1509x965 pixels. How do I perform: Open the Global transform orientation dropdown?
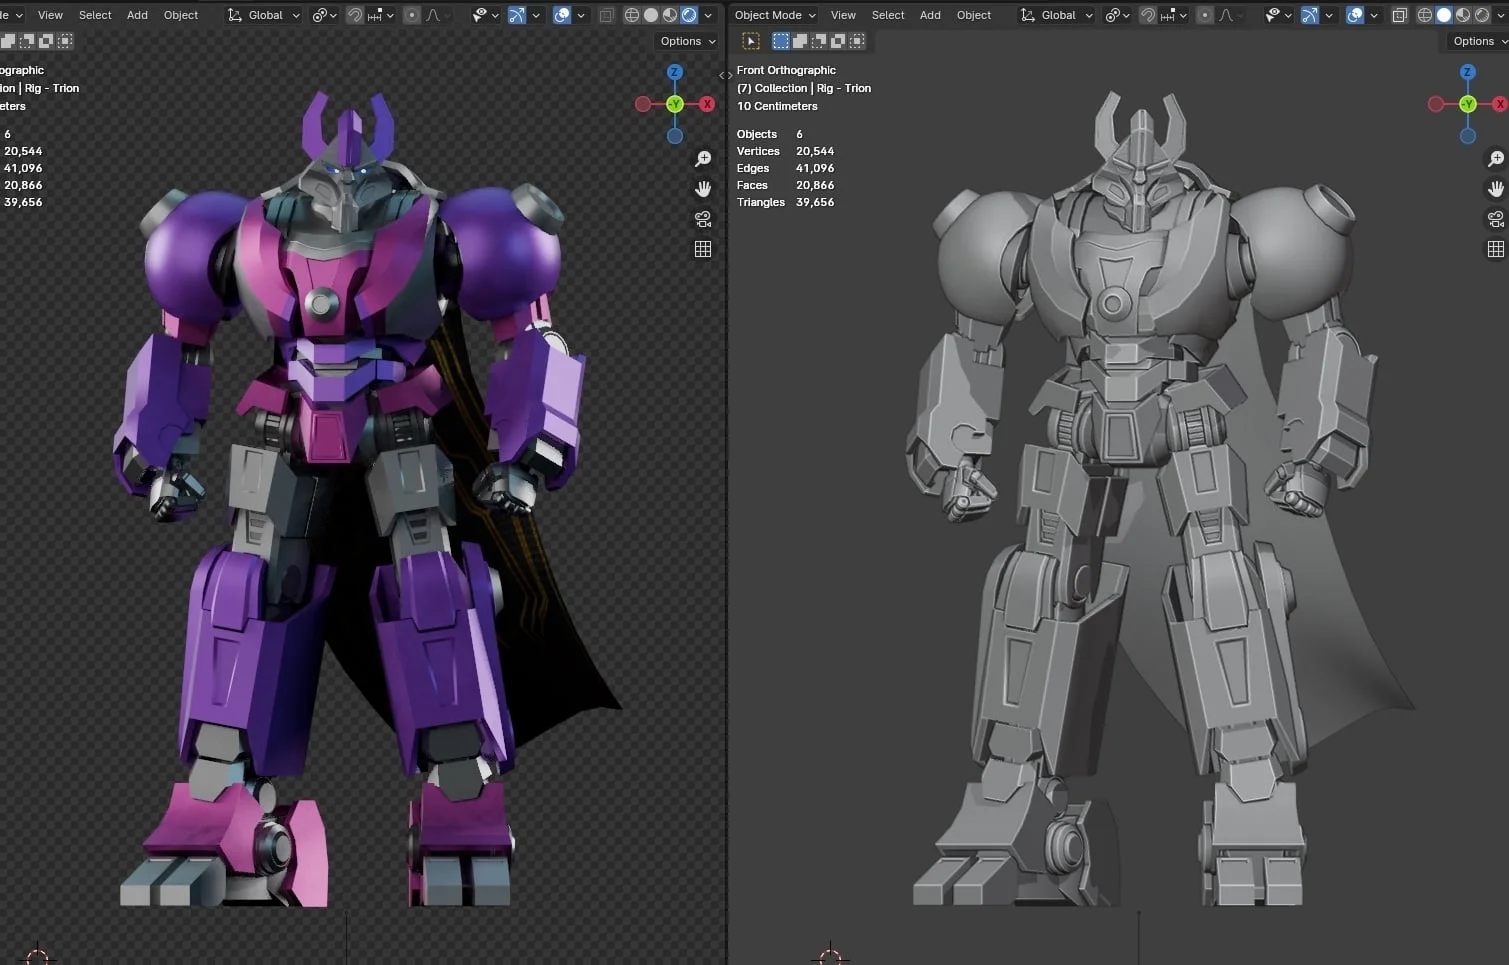pos(262,15)
